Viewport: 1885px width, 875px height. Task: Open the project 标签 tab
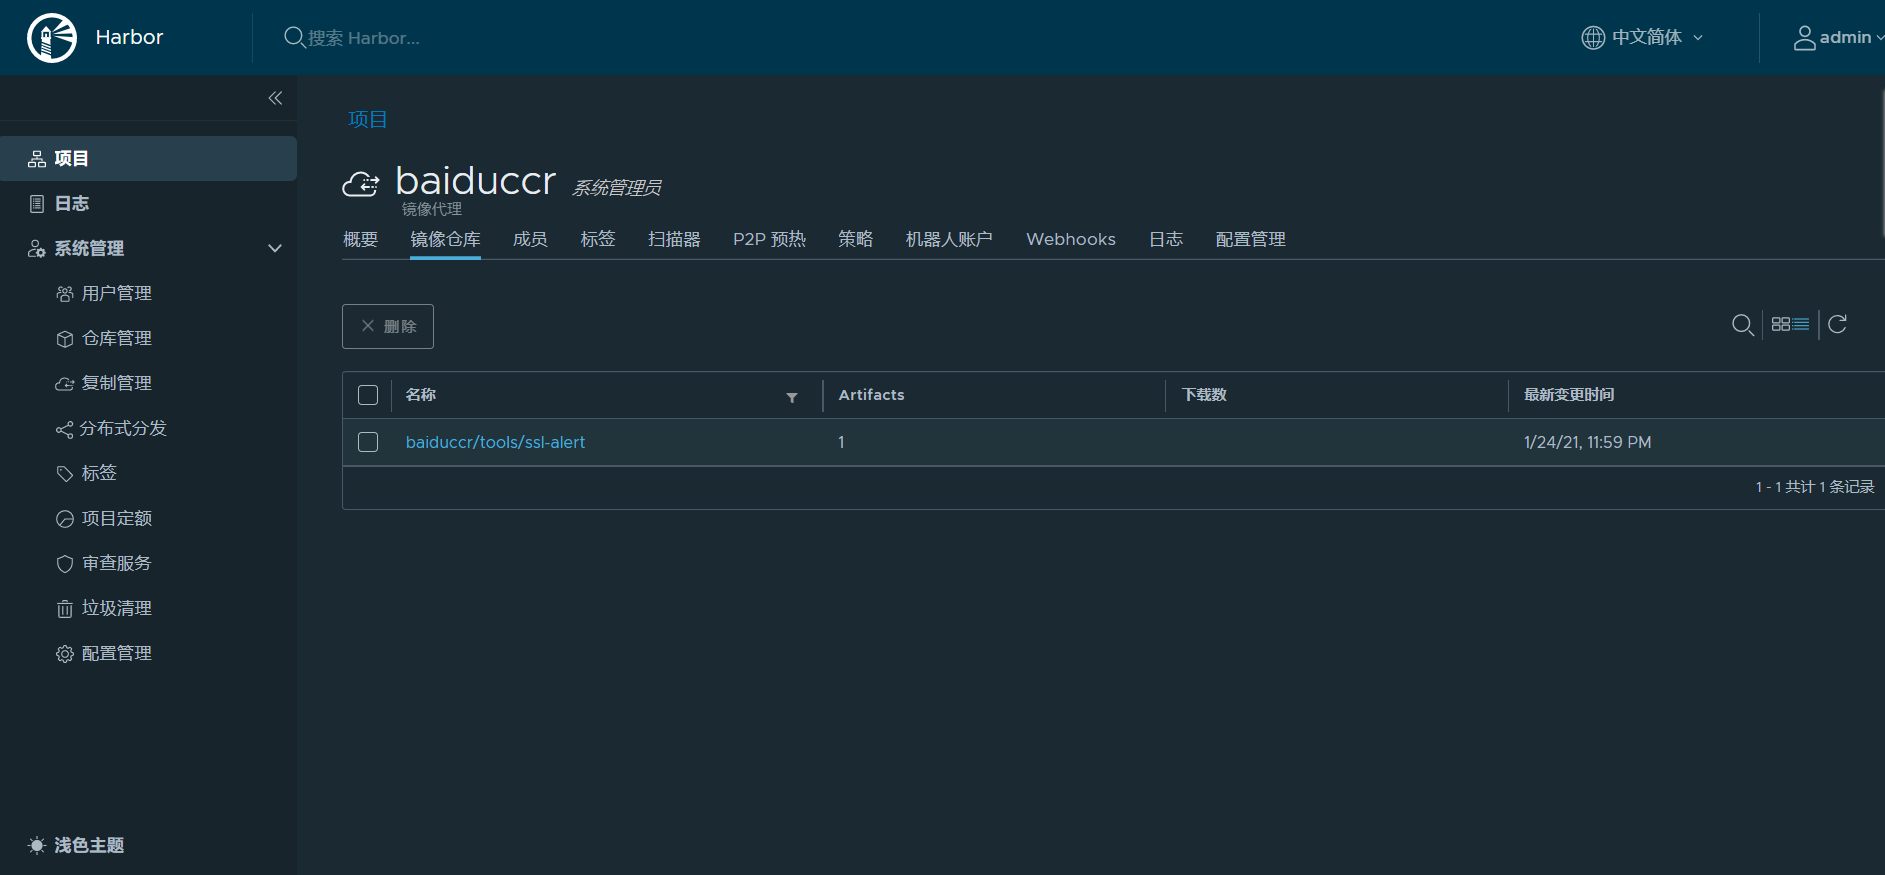pos(598,239)
